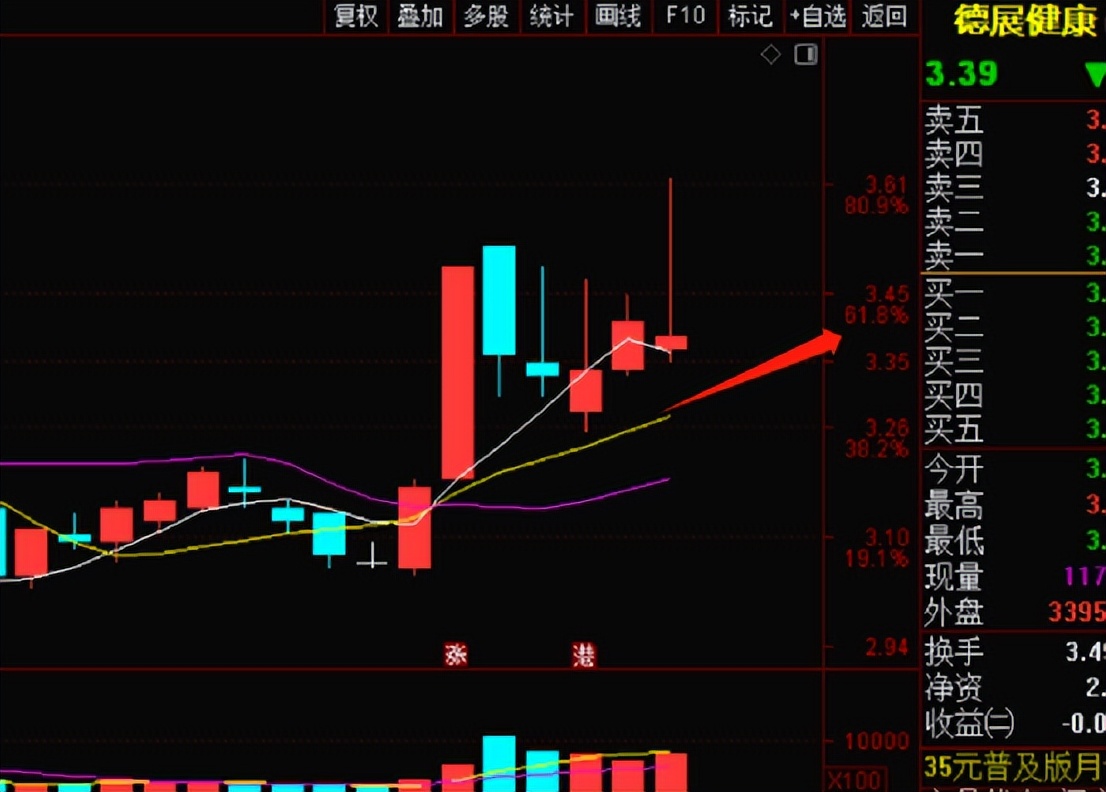The image size is (1106, 792).
Task: Select the 买四 order row
Action: [1014, 395]
